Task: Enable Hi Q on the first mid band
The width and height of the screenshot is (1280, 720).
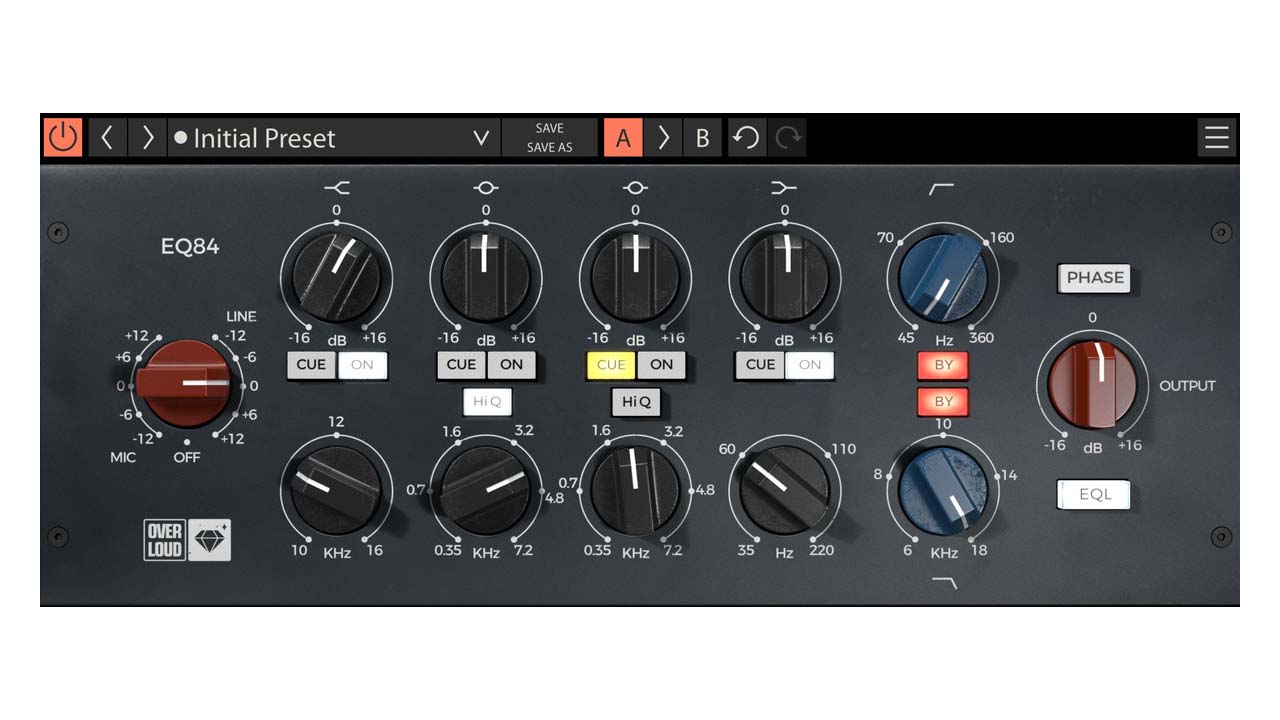Action: pyautogui.click(x=487, y=402)
